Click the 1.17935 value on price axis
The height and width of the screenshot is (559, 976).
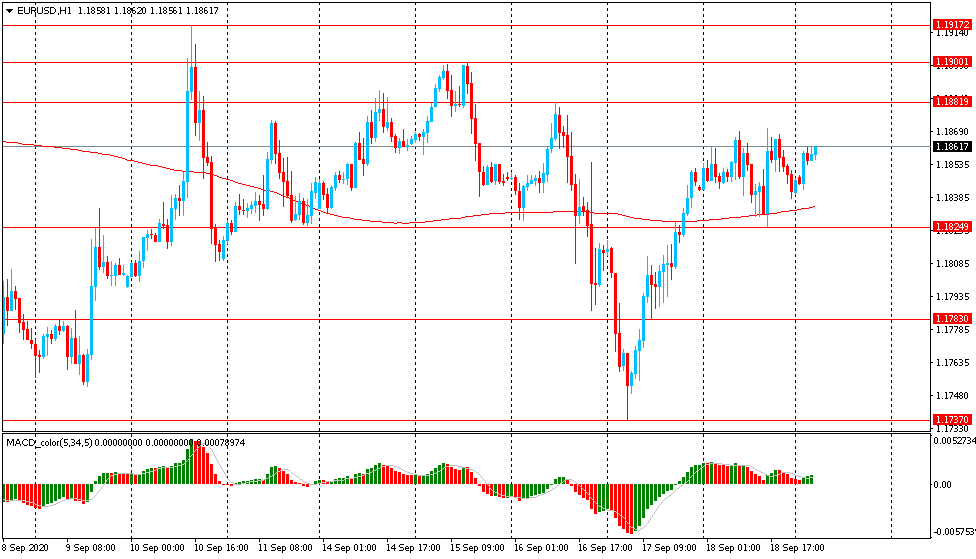point(952,296)
